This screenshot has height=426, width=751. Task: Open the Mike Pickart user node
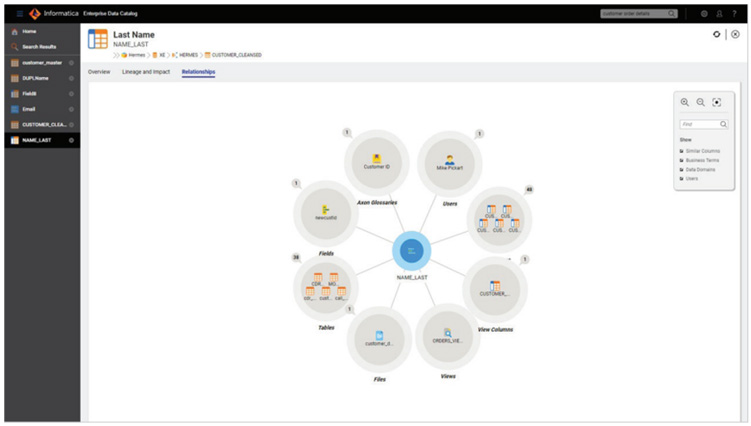coord(449,162)
